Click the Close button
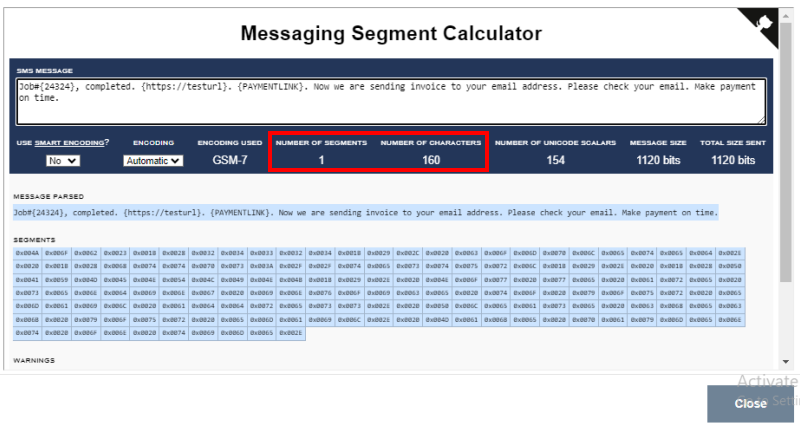Viewport: 800px width, 429px height. pos(749,403)
